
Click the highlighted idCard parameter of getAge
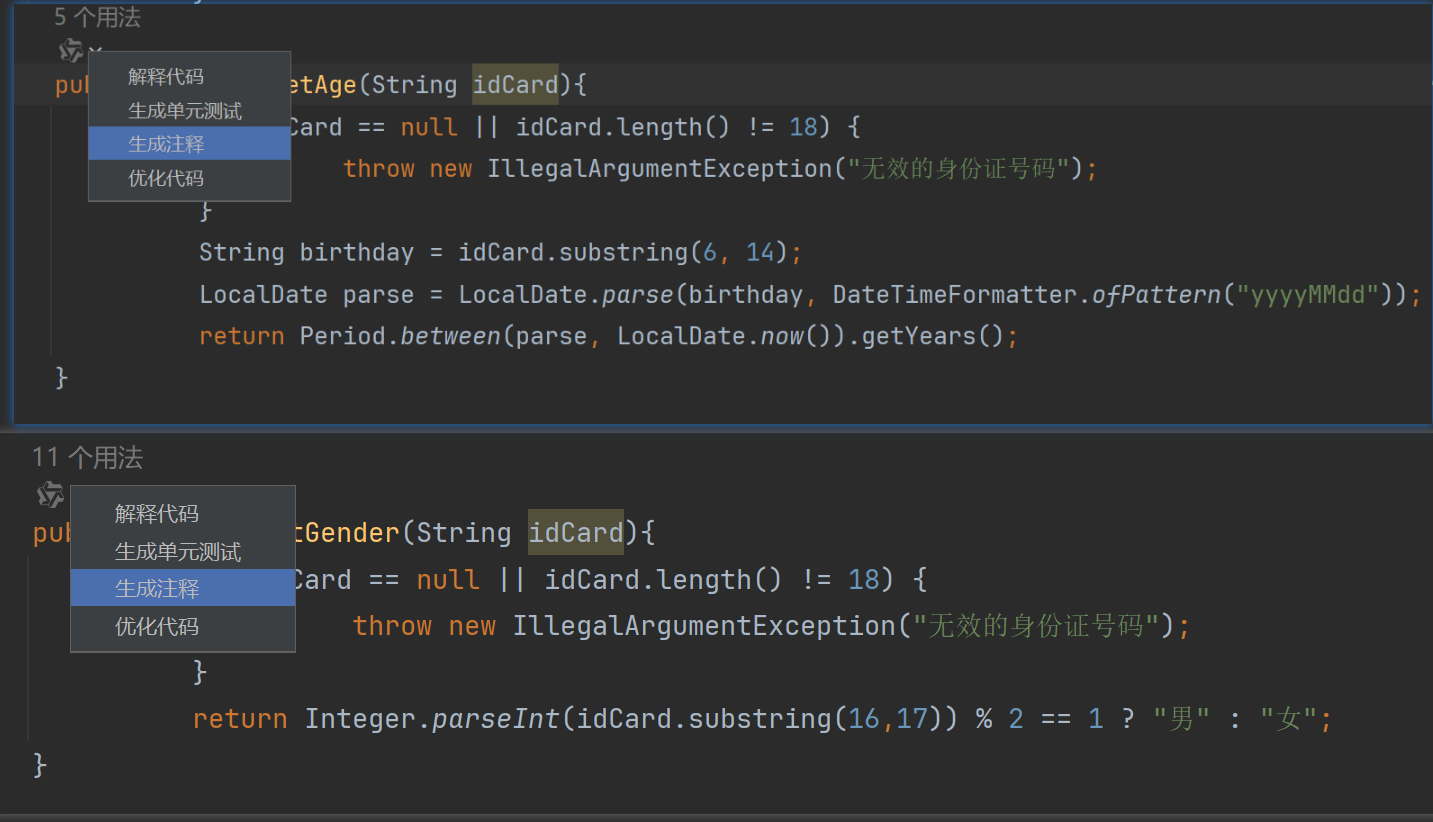point(515,85)
